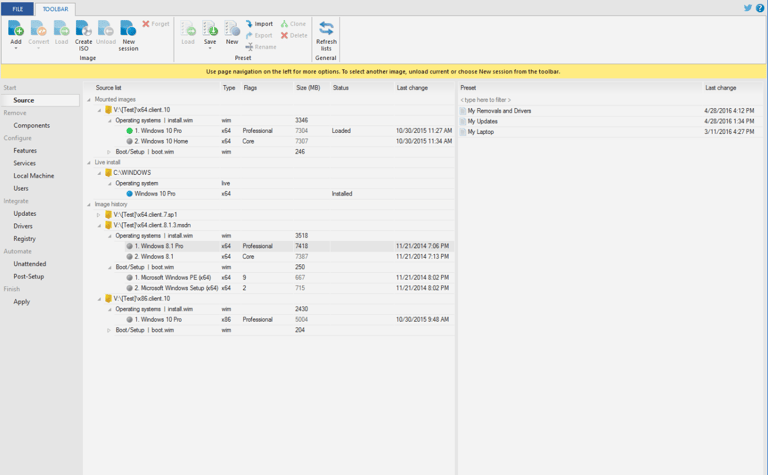768x475 pixels.
Task: Open the FILE tab
Action: tap(18, 9)
